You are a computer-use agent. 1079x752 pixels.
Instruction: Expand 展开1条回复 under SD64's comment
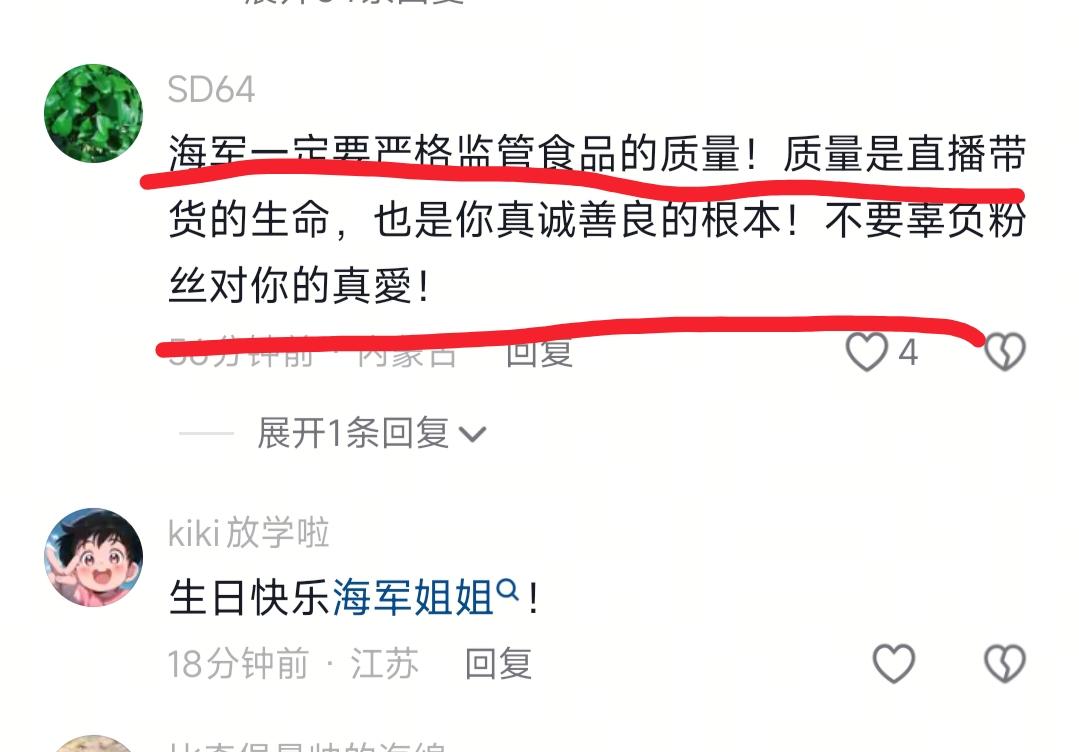pyautogui.click(x=372, y=433)
